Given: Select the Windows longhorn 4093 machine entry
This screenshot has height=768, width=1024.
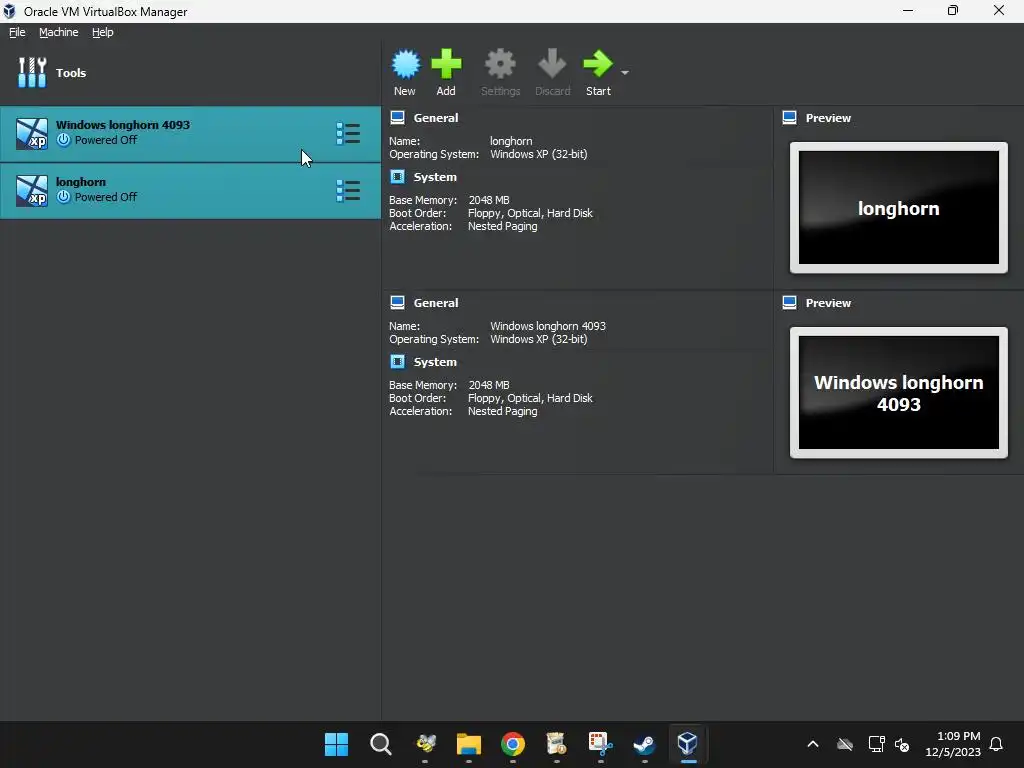Looking at the screenshot, I should point(190,134).
